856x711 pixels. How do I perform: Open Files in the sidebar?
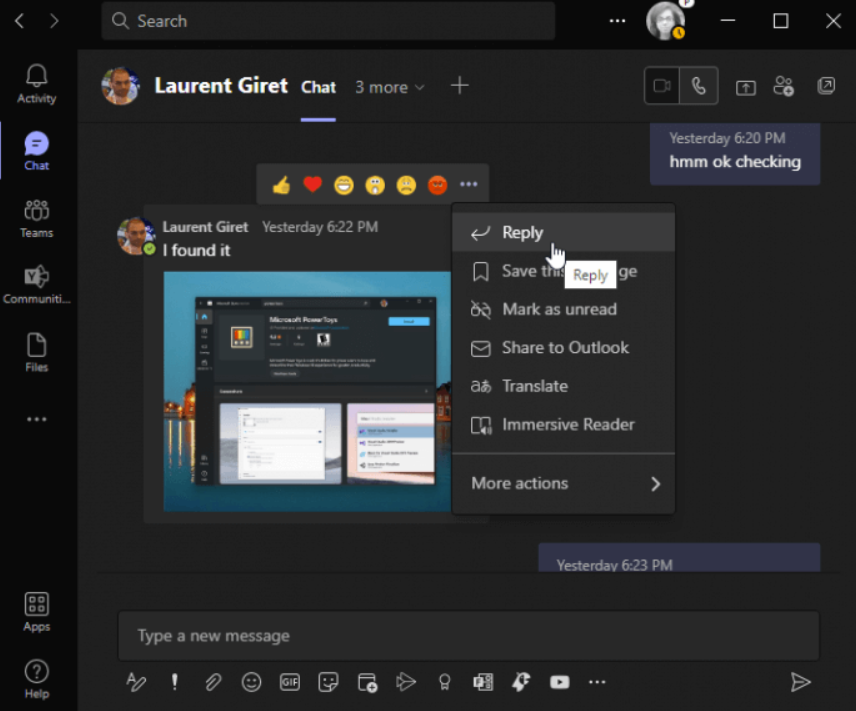[37, 352]
